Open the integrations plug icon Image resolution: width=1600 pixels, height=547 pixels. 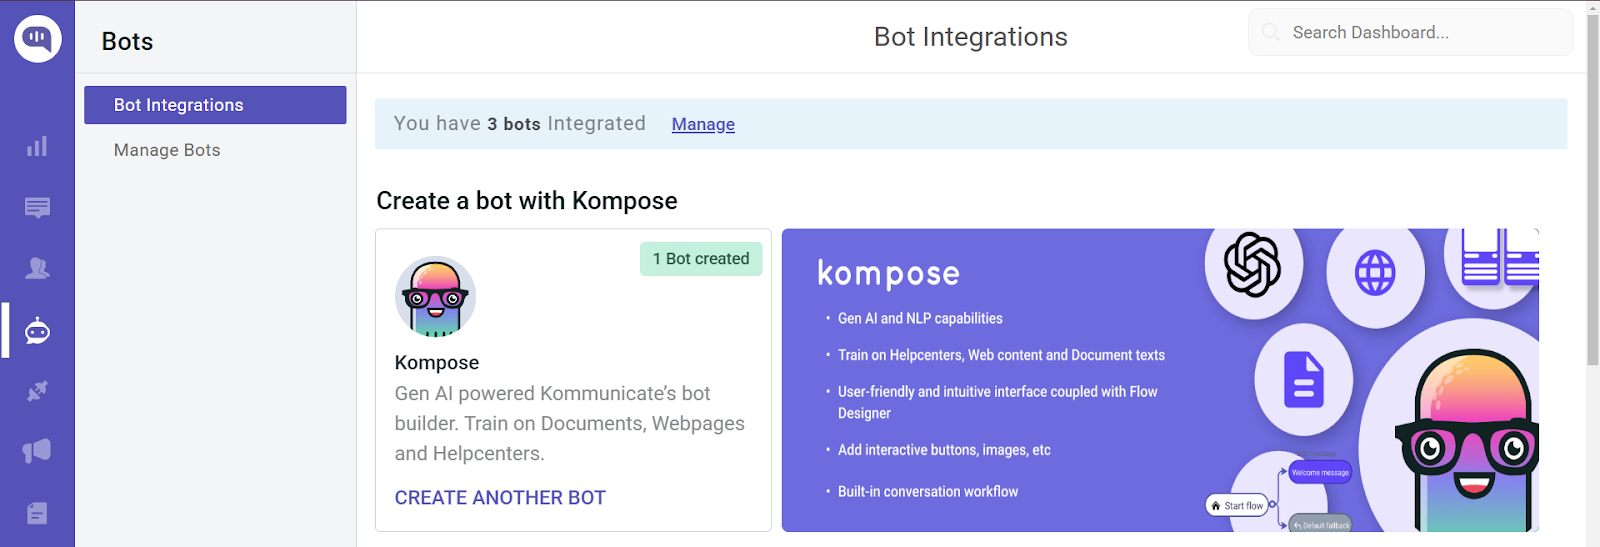(37, 391)
